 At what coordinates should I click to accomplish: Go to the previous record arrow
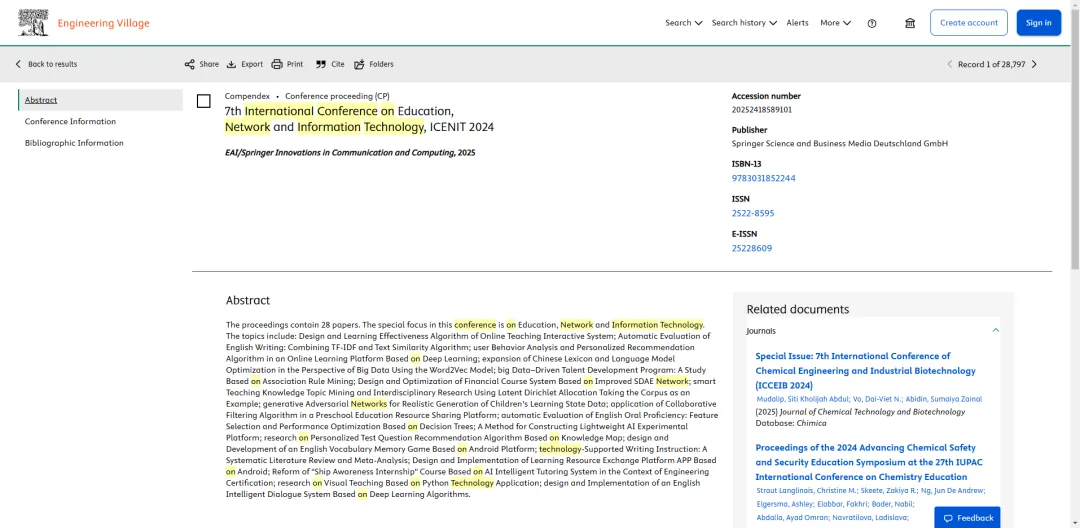tap(950, 64)
